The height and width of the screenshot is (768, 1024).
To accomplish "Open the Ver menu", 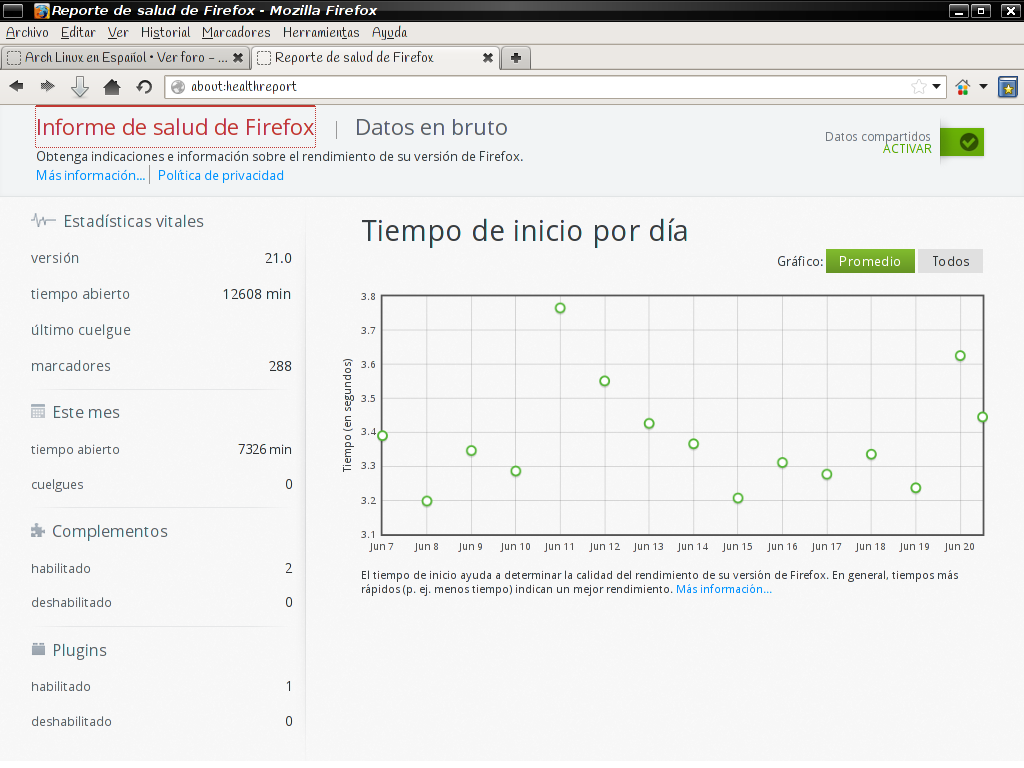I will [x=118, y=33].
